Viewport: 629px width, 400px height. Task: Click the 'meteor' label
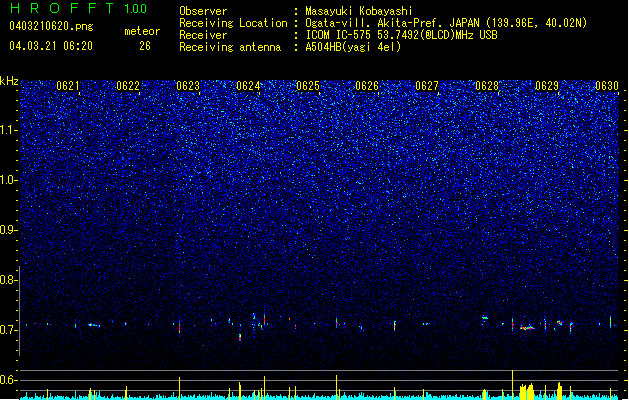tap(142, 31)
